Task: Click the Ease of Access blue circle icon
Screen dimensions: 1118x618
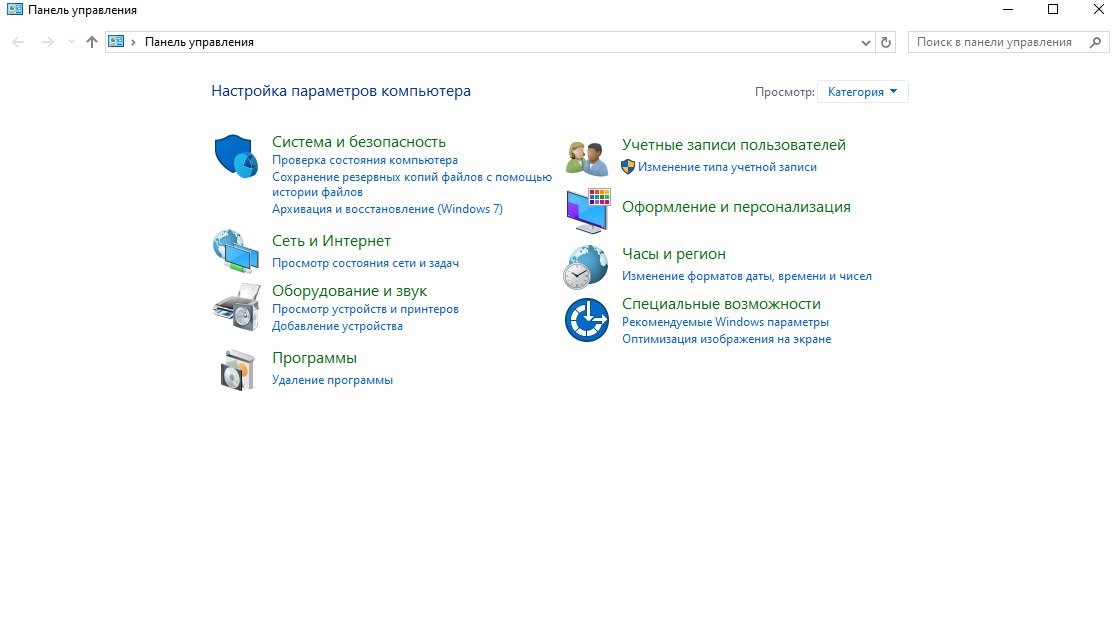Action: click(x=587, y=320)
